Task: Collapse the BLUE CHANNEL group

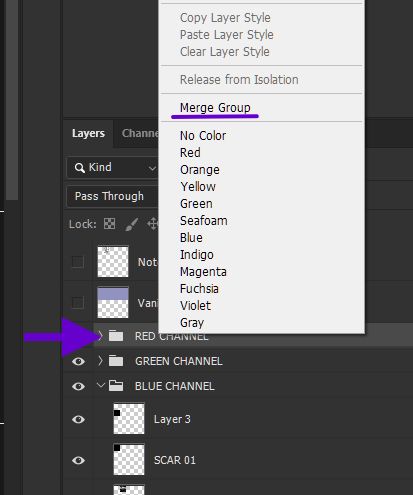Action: click(x=100, y=385)
